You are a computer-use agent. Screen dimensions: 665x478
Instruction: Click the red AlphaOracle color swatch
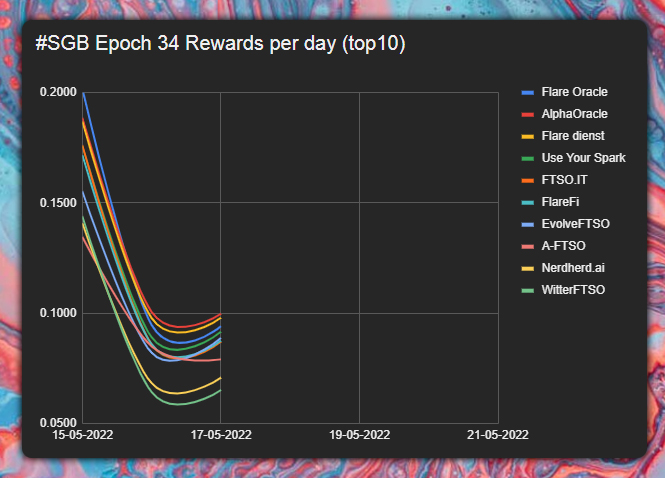click(528, 115)
